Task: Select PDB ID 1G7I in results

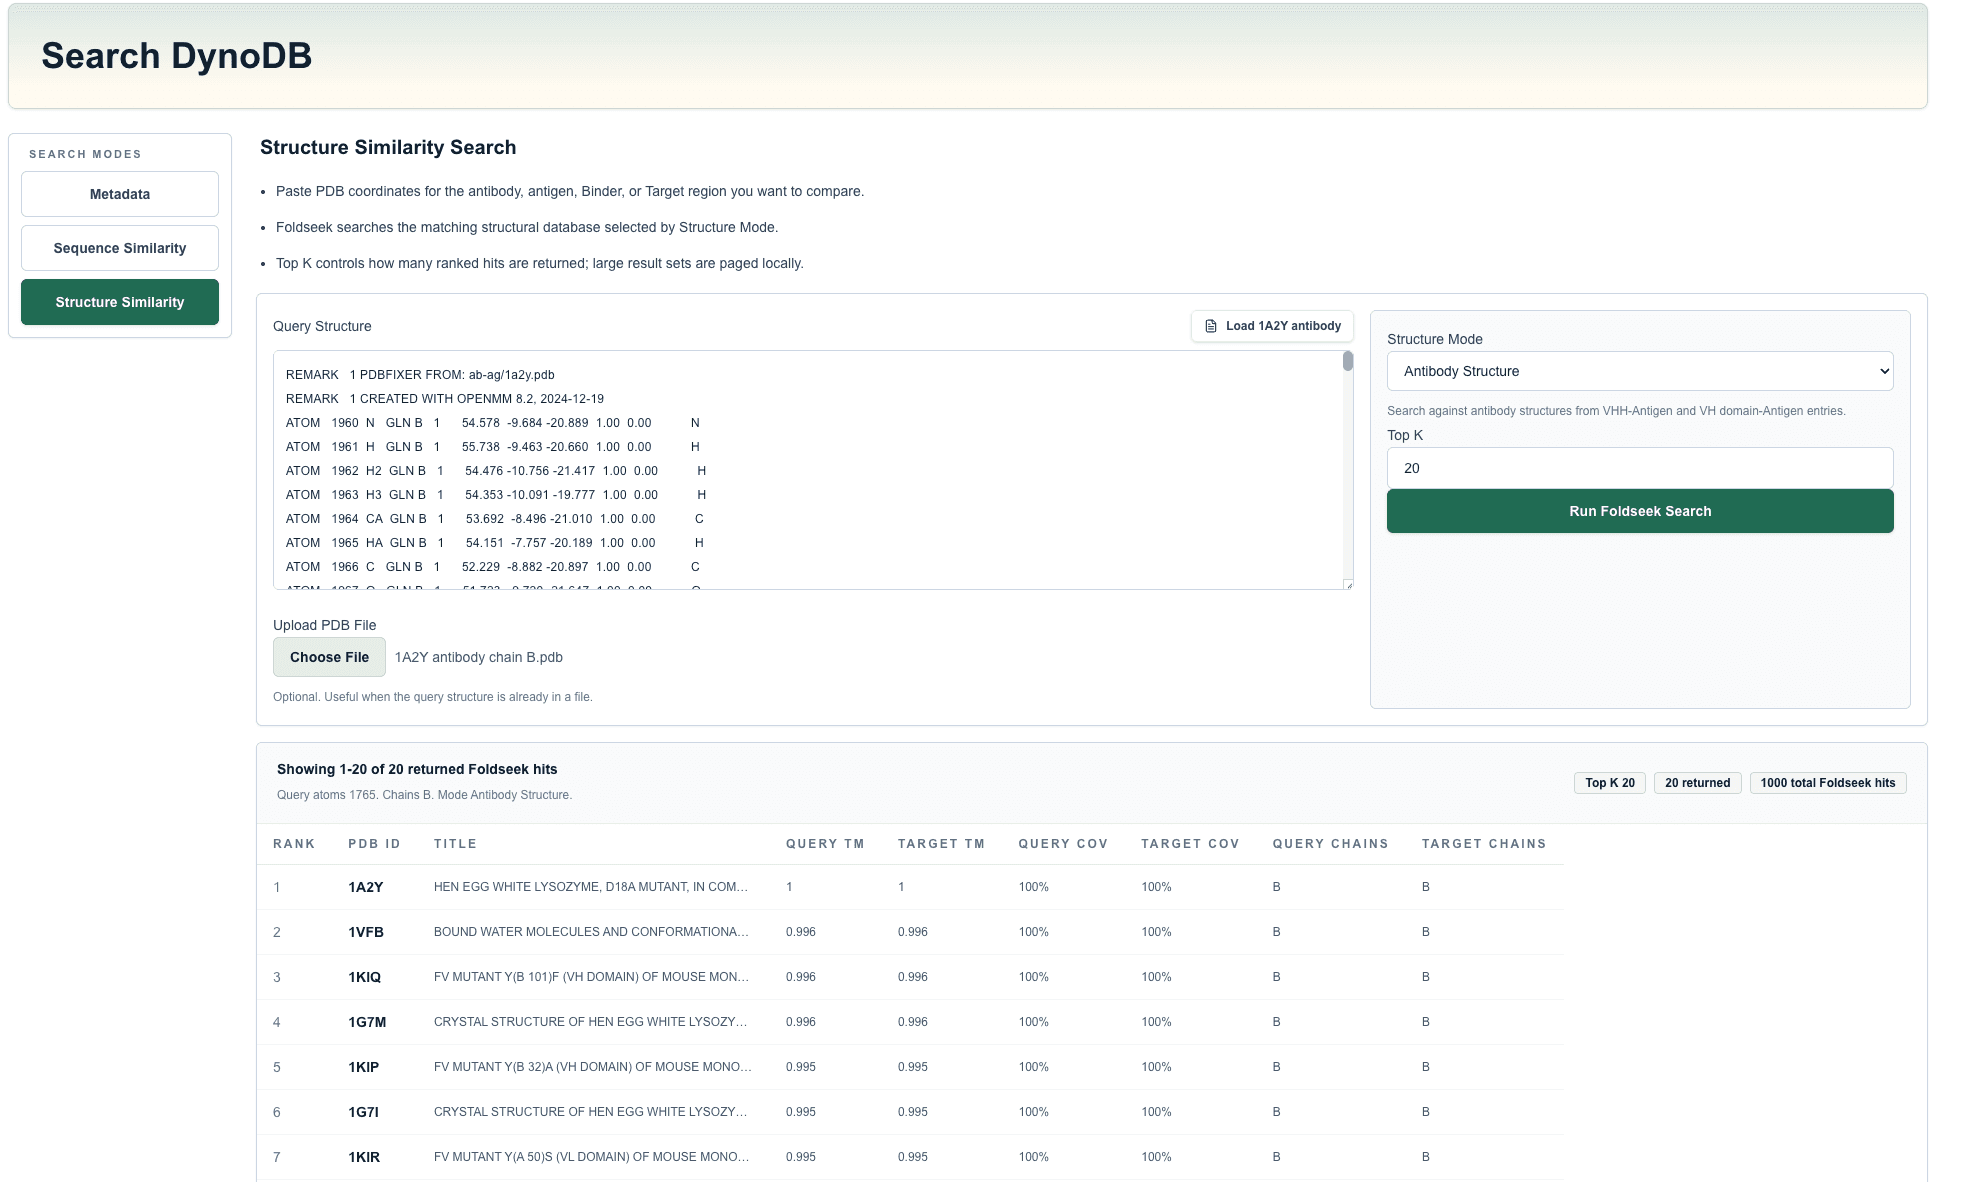Action: coord(363,1112)
